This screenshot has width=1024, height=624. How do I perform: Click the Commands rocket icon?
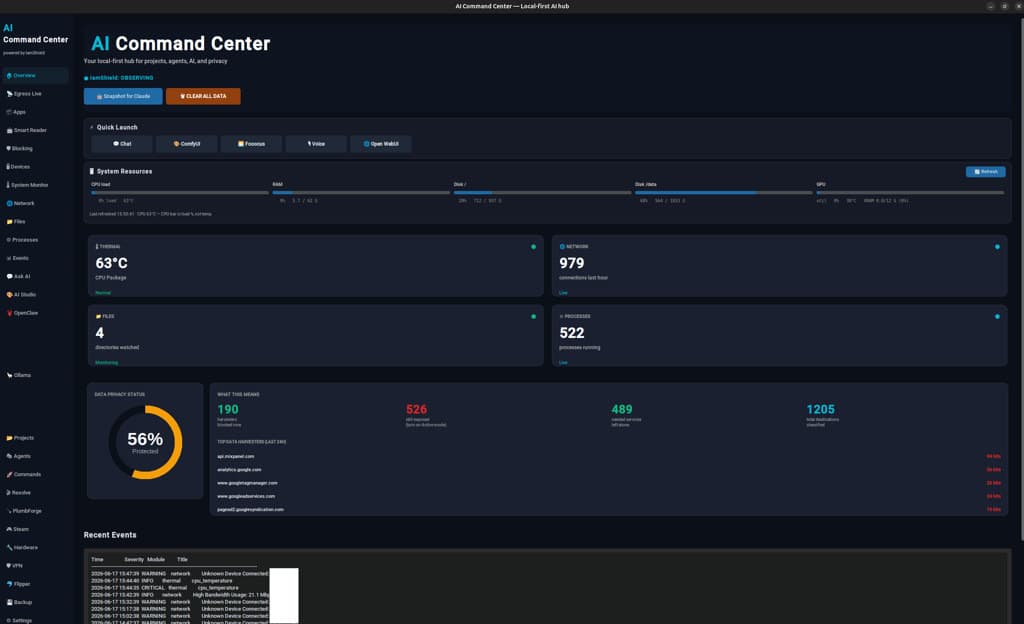tap(9, 475)
